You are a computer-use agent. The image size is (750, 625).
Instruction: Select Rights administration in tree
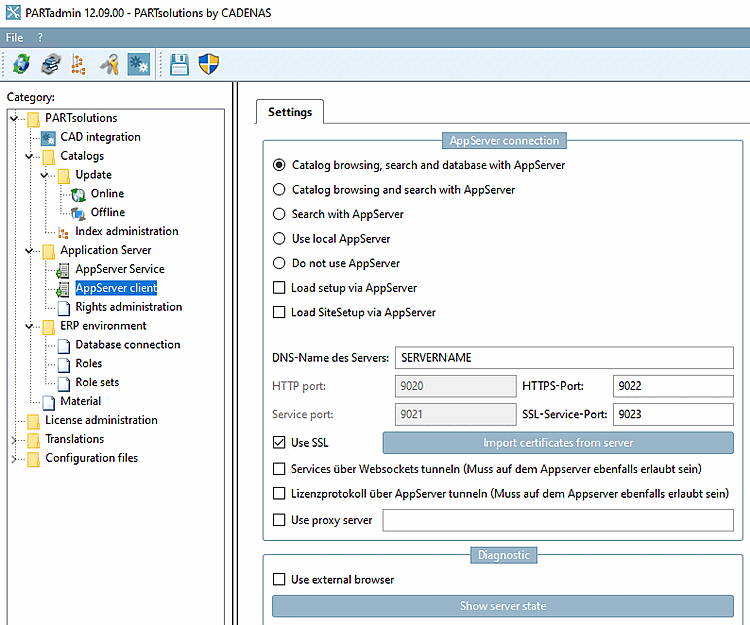tap(129, 307)
